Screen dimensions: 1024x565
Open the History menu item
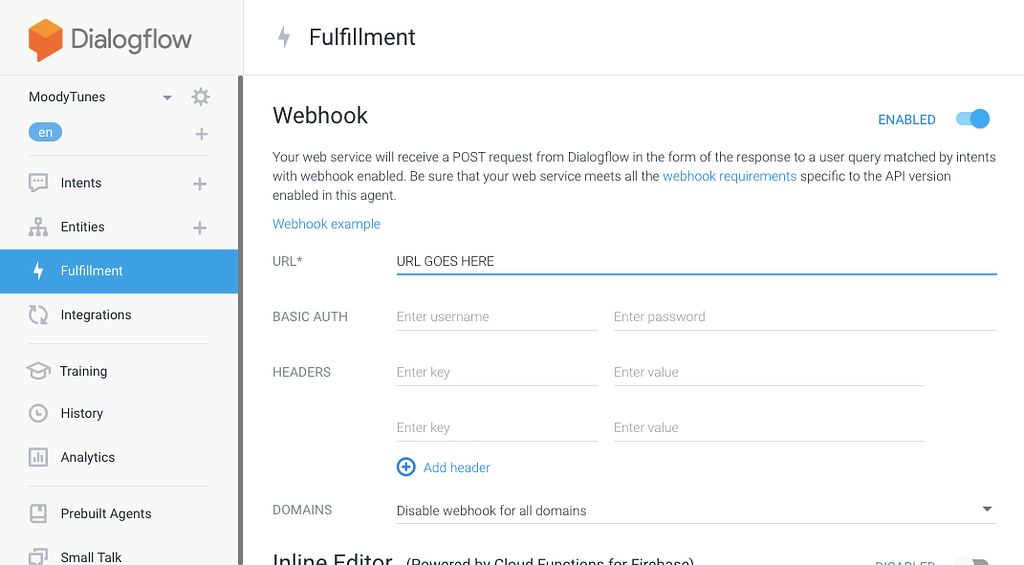(x=81, y=413)
